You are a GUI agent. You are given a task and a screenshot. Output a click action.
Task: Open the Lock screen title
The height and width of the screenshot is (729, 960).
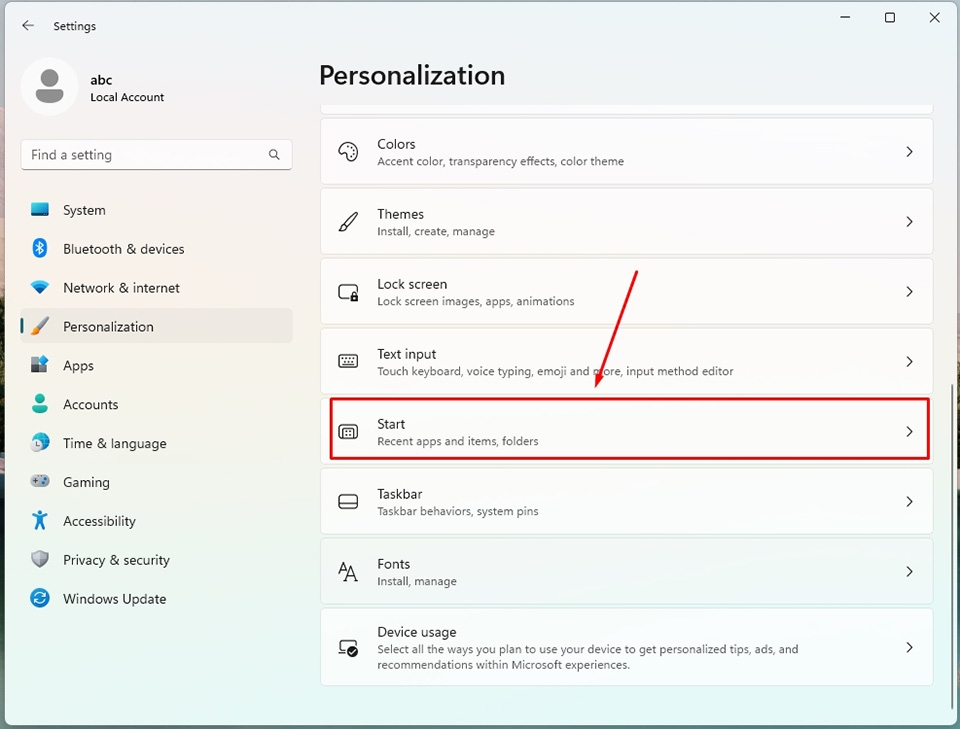(x=412, y=284)
